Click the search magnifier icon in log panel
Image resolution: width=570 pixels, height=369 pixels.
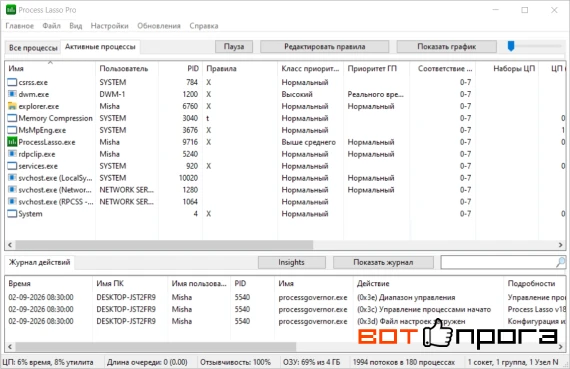coord(560,262)
